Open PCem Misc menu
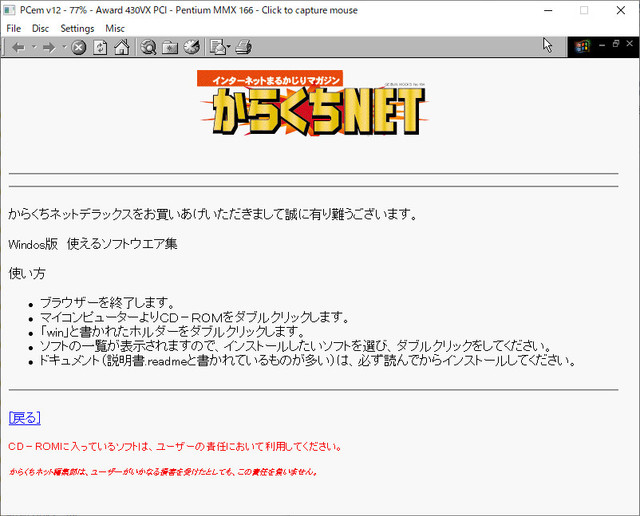This screenshot has width=640, height=516. pos(115,29)
